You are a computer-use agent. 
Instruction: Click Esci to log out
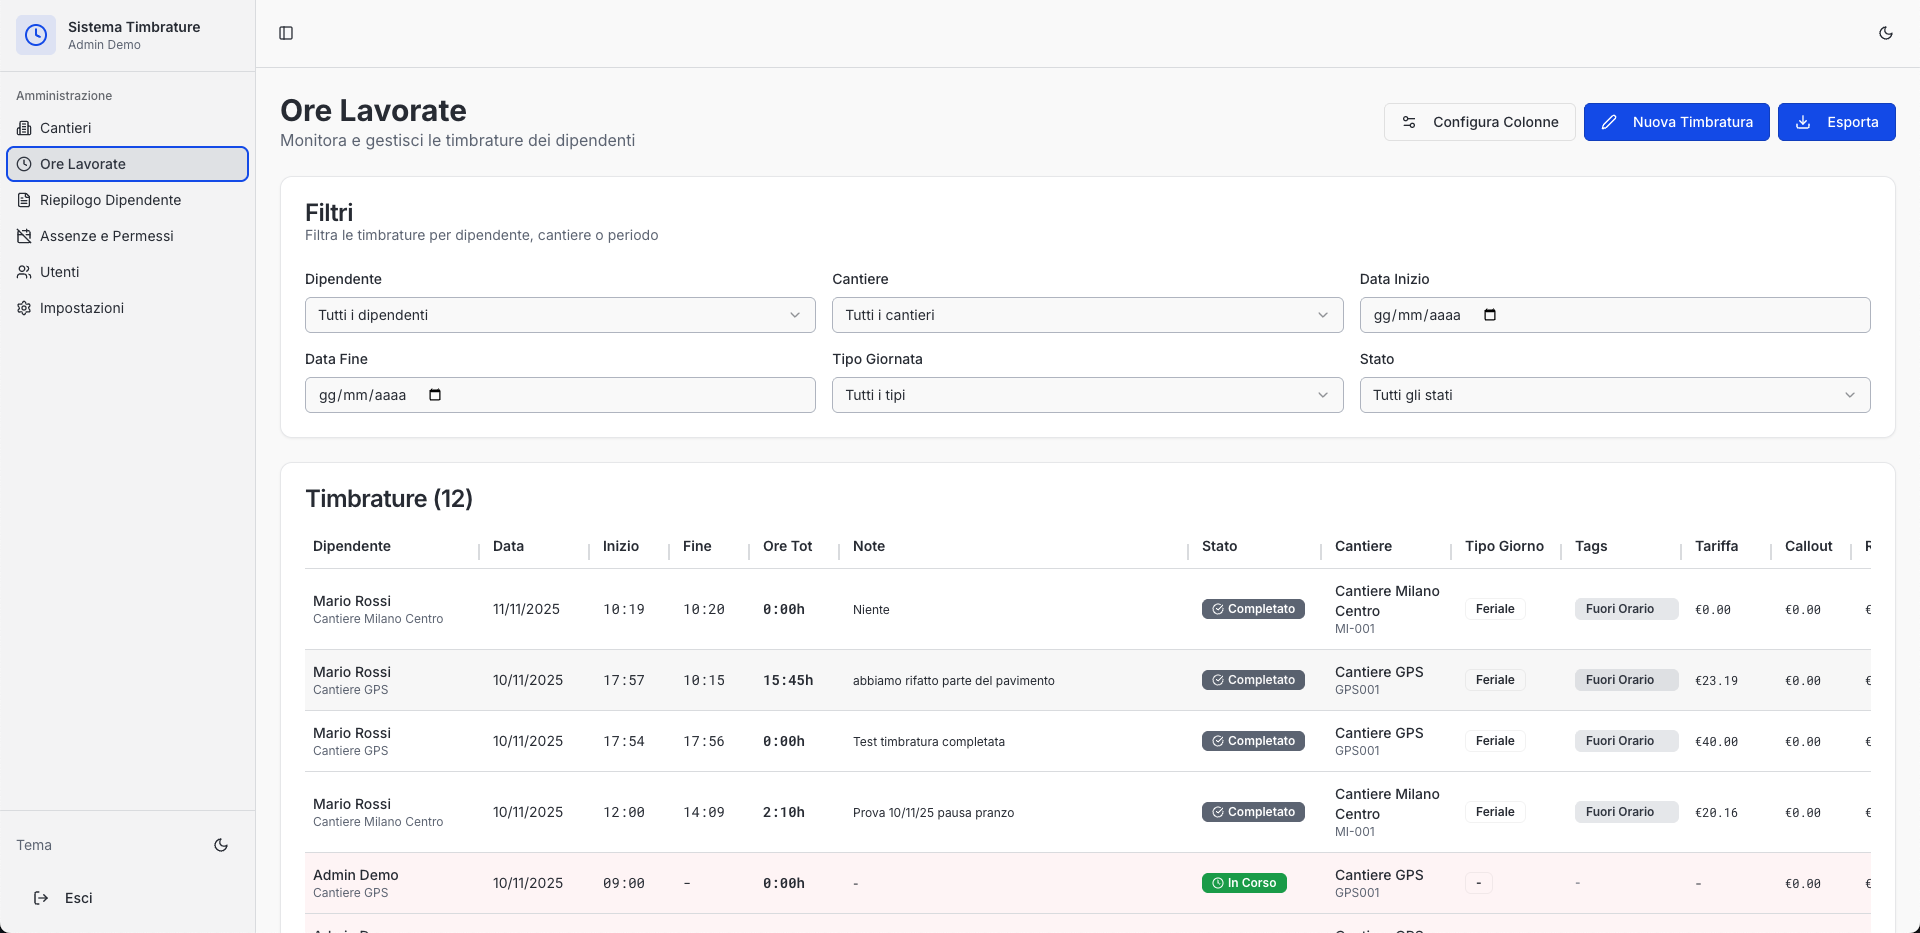[63, 898]
